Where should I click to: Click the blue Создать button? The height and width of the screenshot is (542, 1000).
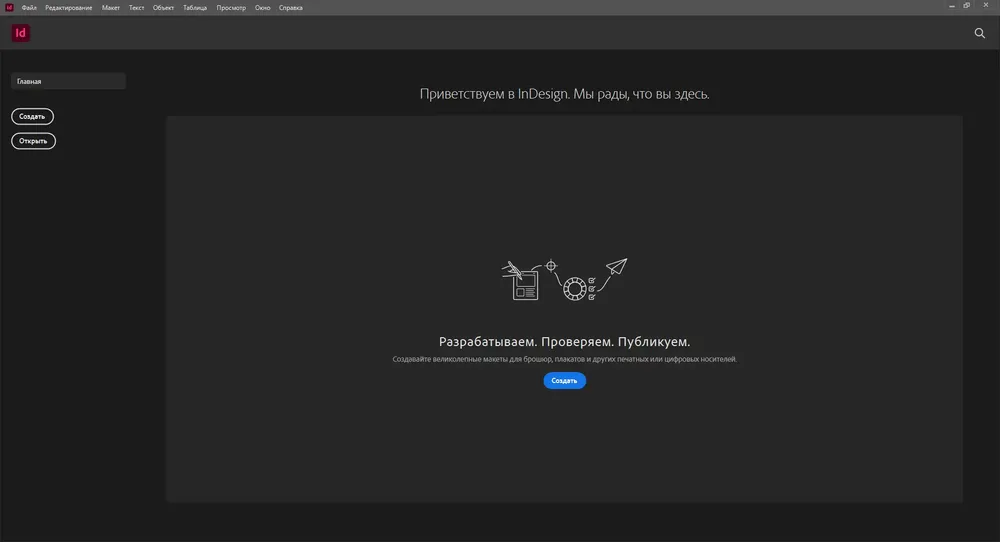tap(564, 381)
